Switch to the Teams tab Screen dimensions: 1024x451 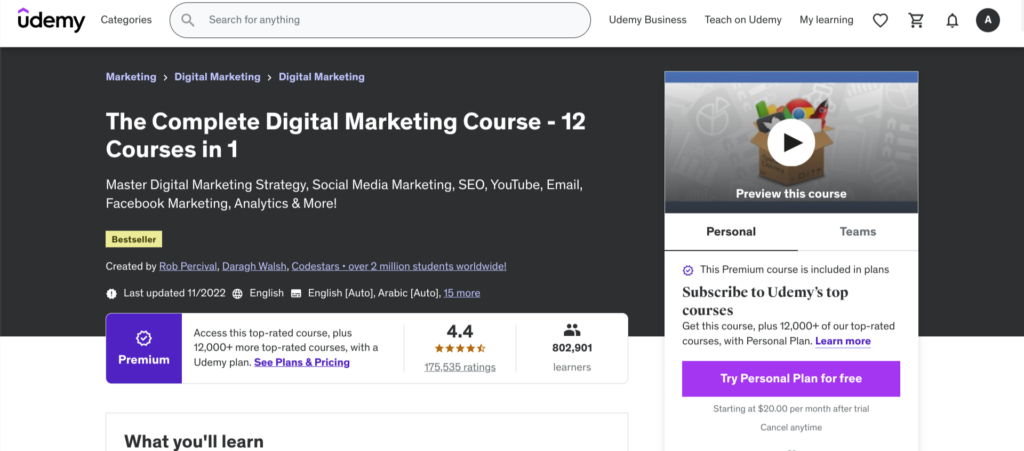click(857, 231)
